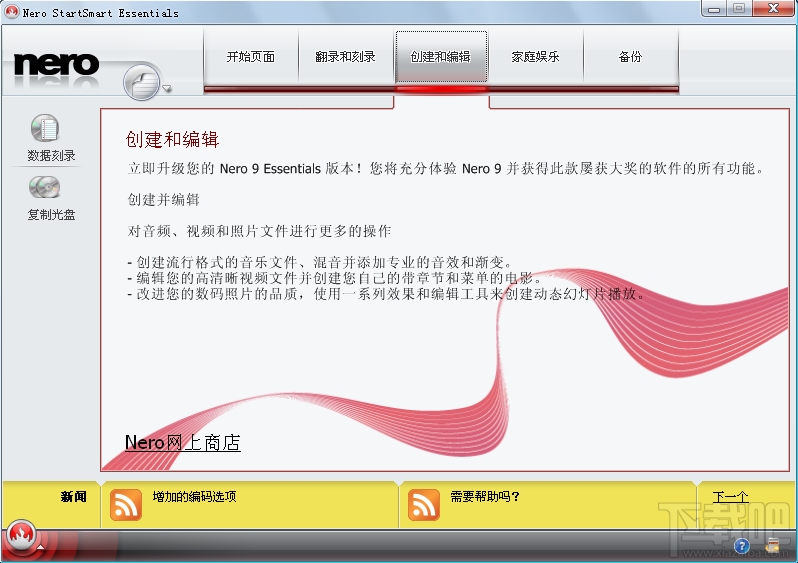Close the Nero StartSmart Essentials window
The width and height of the screenshot is (798, 563).
point(773,9)
